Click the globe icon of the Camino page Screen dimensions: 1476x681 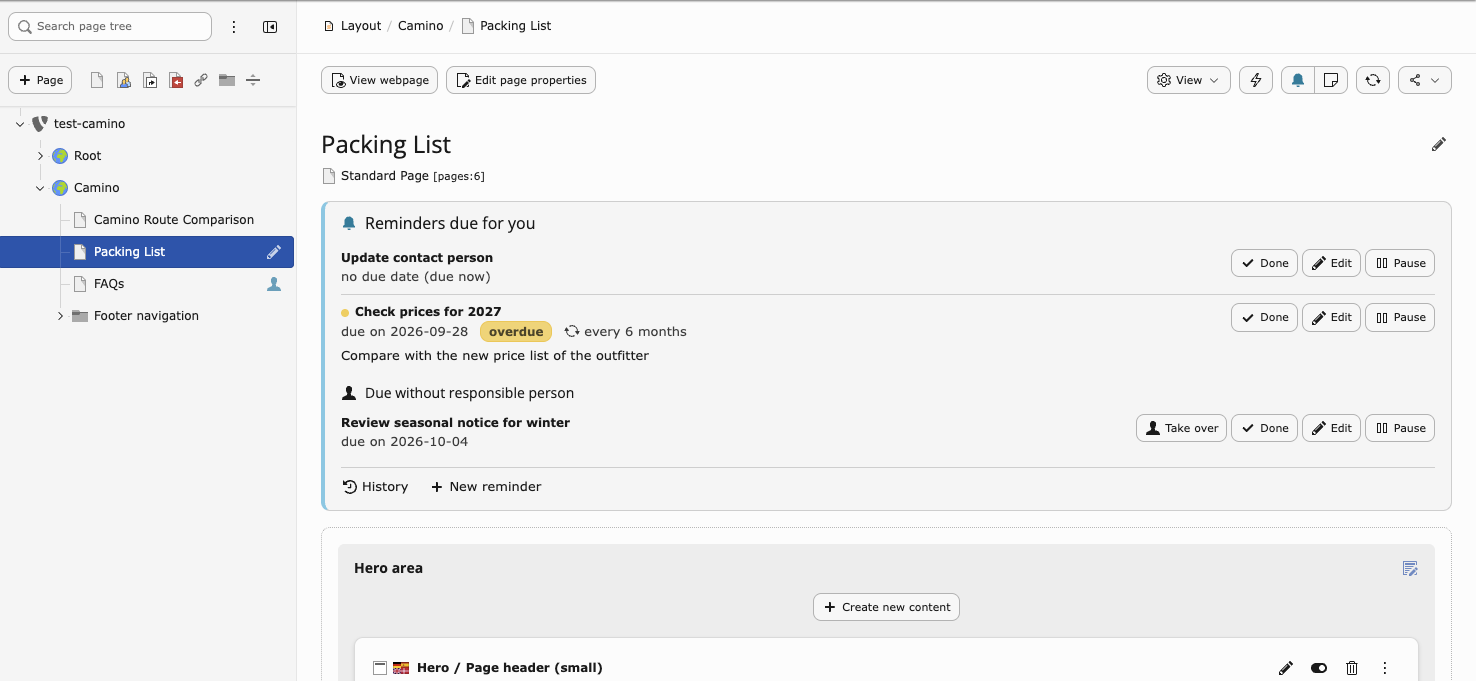[x=60, y=188]
